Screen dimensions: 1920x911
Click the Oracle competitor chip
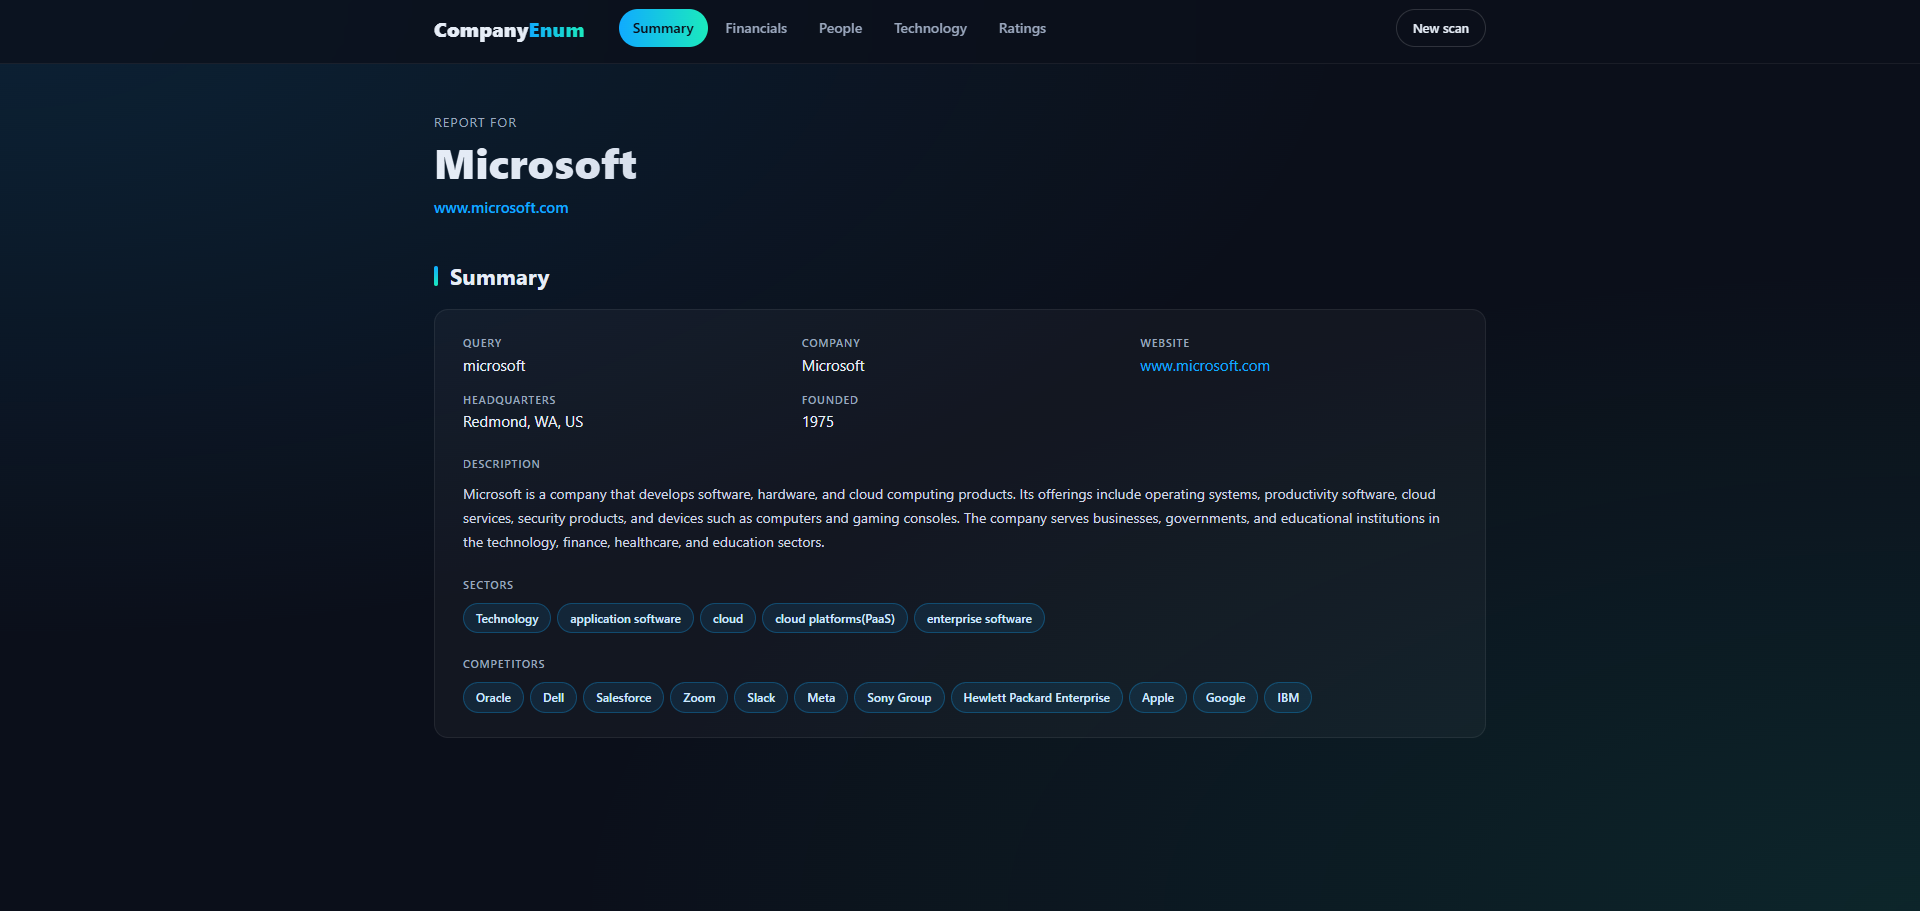coord(493,697)
